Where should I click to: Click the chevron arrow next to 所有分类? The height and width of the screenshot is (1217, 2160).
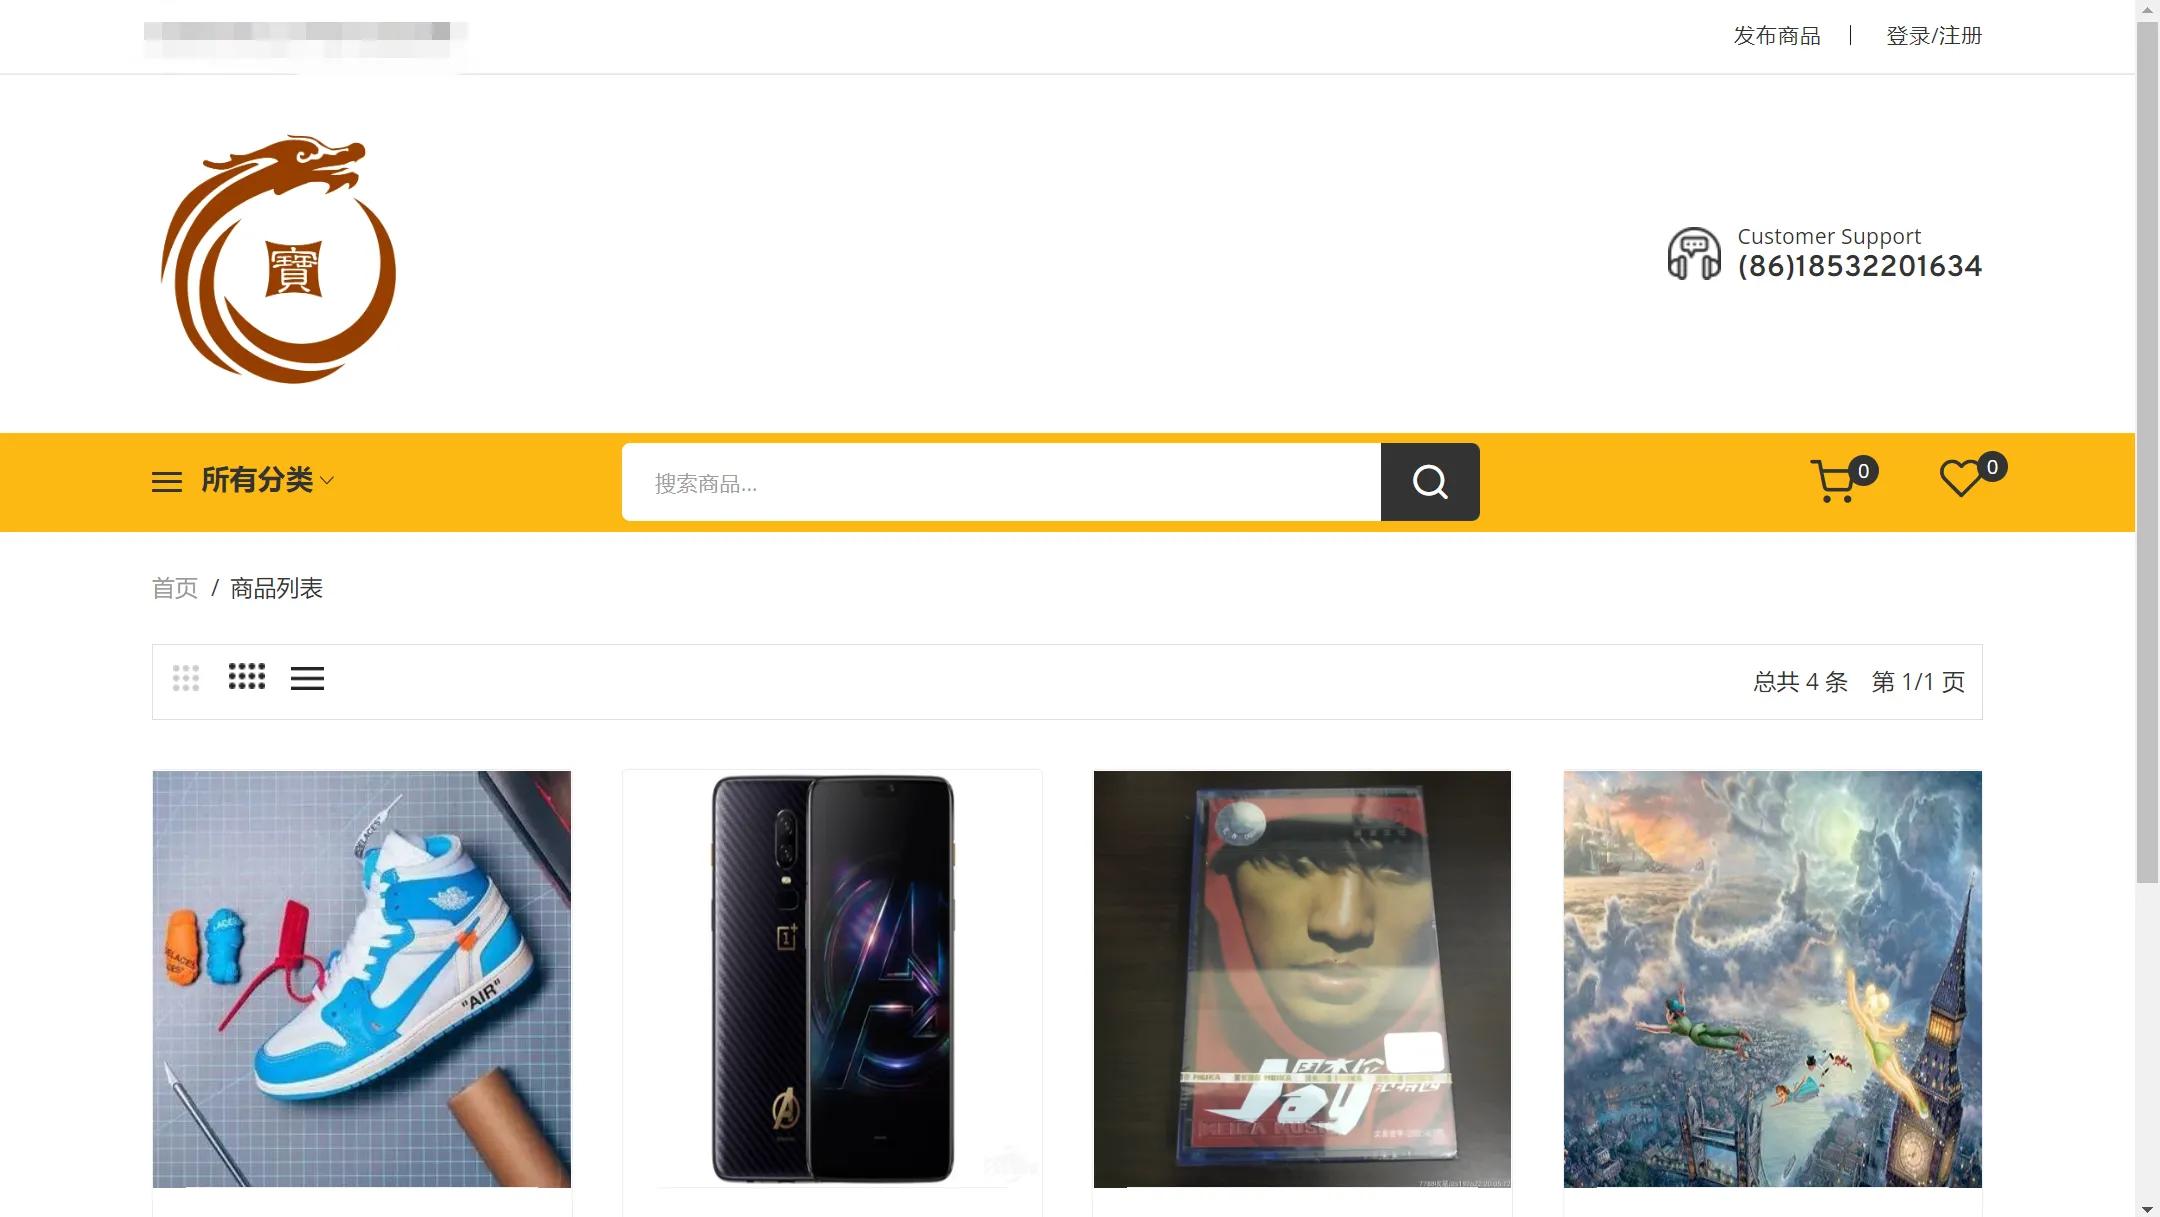point(327,481)
